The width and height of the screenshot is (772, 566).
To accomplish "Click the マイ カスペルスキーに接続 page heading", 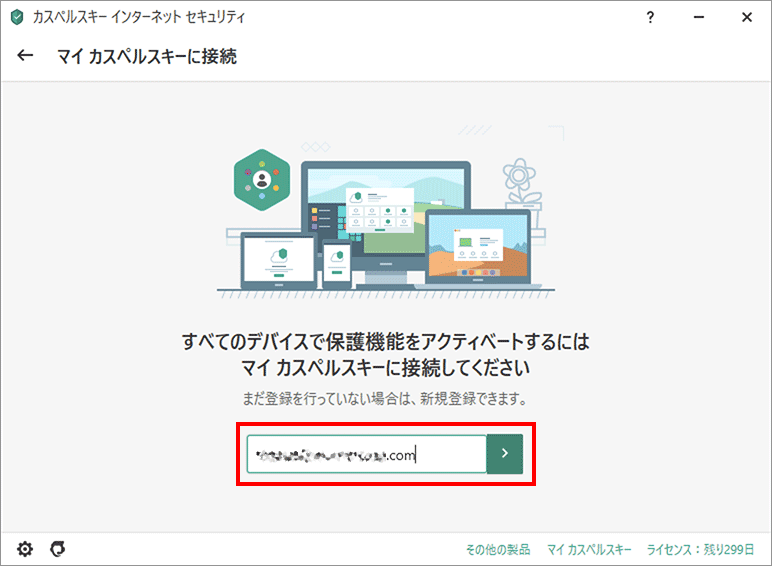I will pyautogui.click(x=147, y=56).
